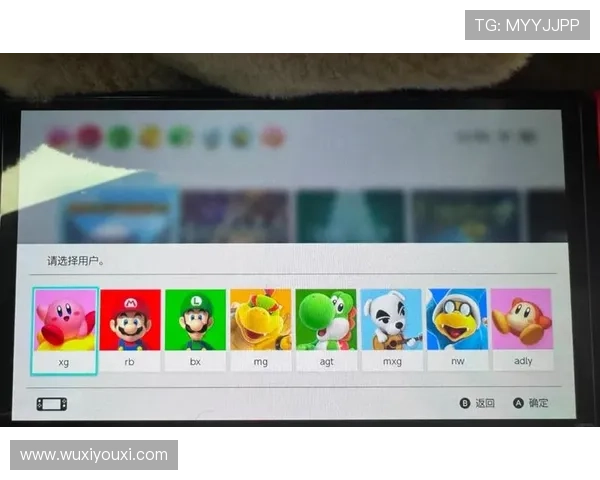Viewport: 600px width, 480px height.
Task: Select the Bowser avatar for user mg
Action: click(260, 319)
